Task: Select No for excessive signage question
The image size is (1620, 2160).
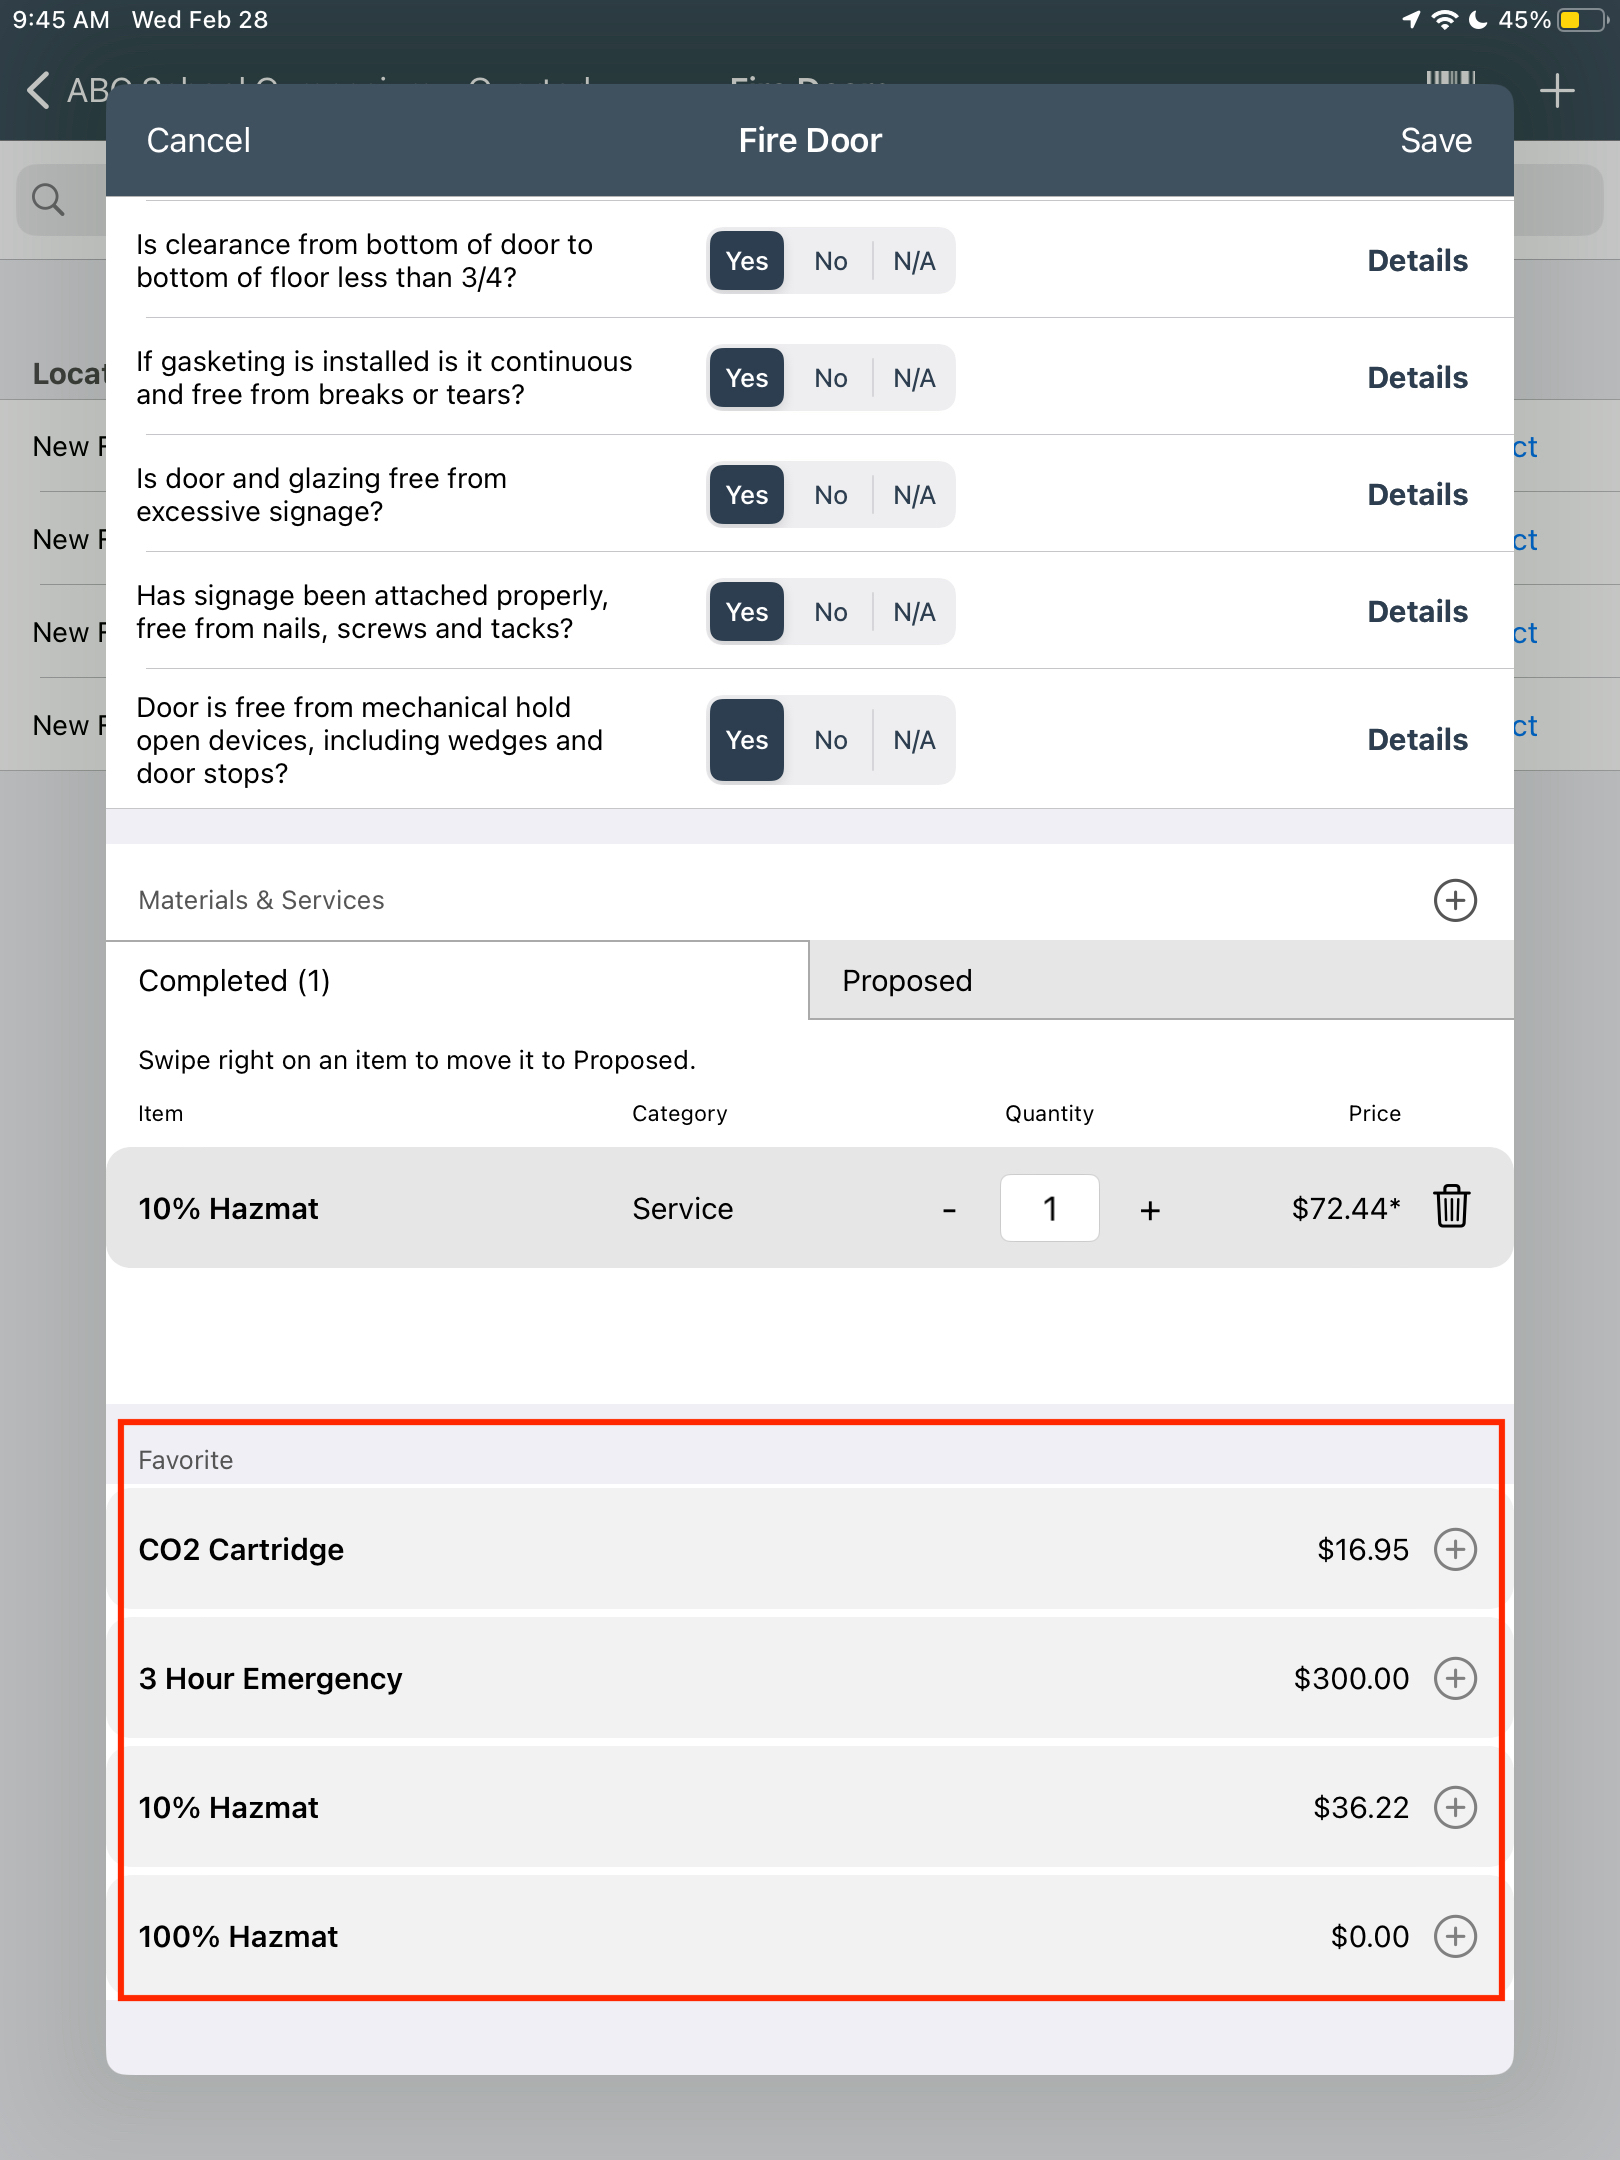Action: click(x=830, y=495)
